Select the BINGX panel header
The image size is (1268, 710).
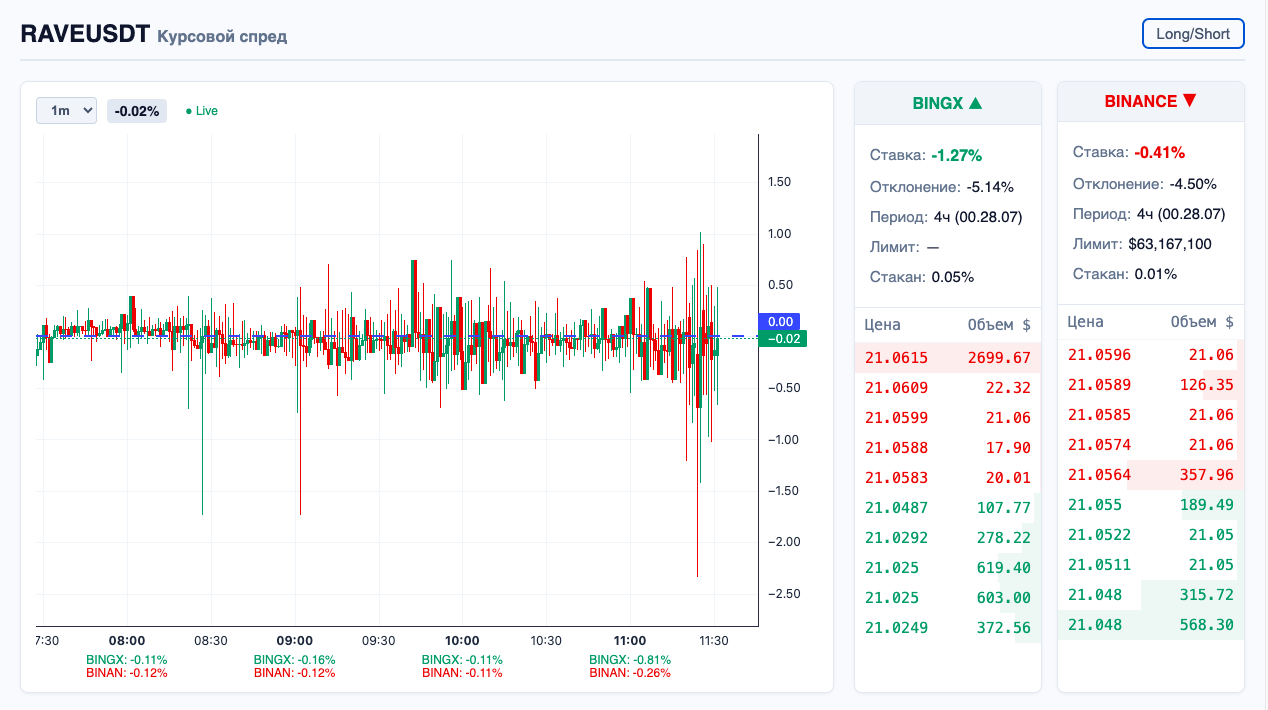(947, 101)
